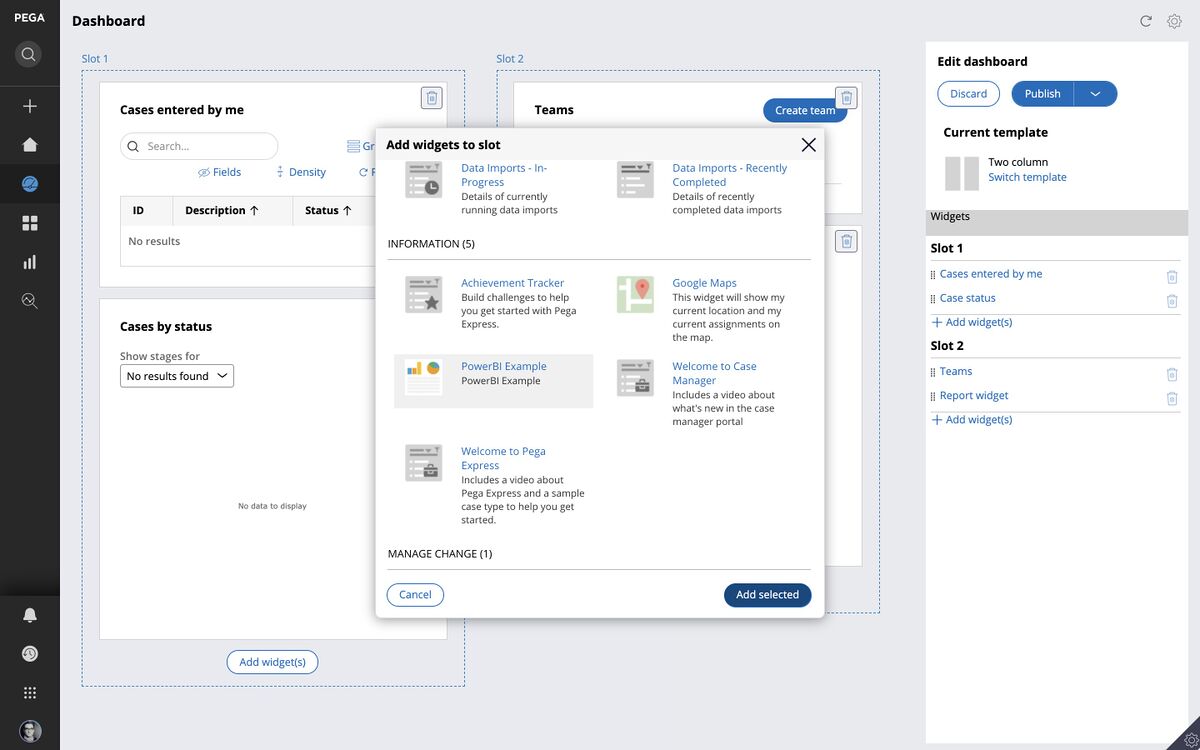This screenshot has height=750, width=1200.
Task: Grab the drag handle beside Case status
Action: [933, 299]
